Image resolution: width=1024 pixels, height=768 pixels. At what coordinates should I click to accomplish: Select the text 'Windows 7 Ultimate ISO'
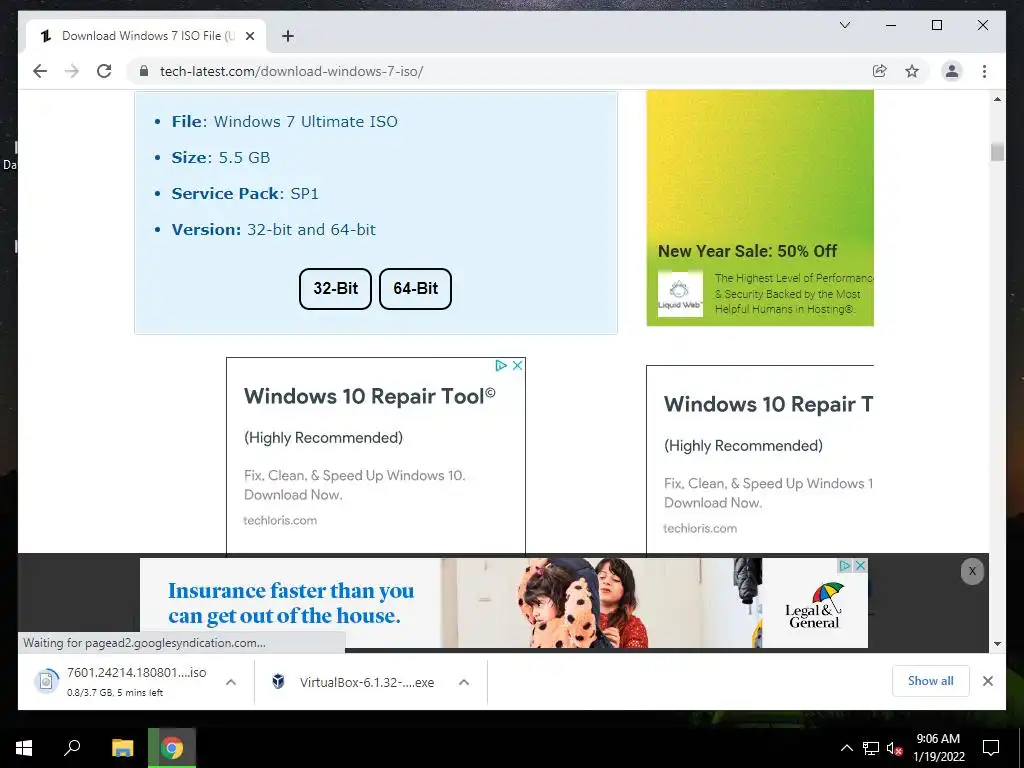tap(306, 121)
